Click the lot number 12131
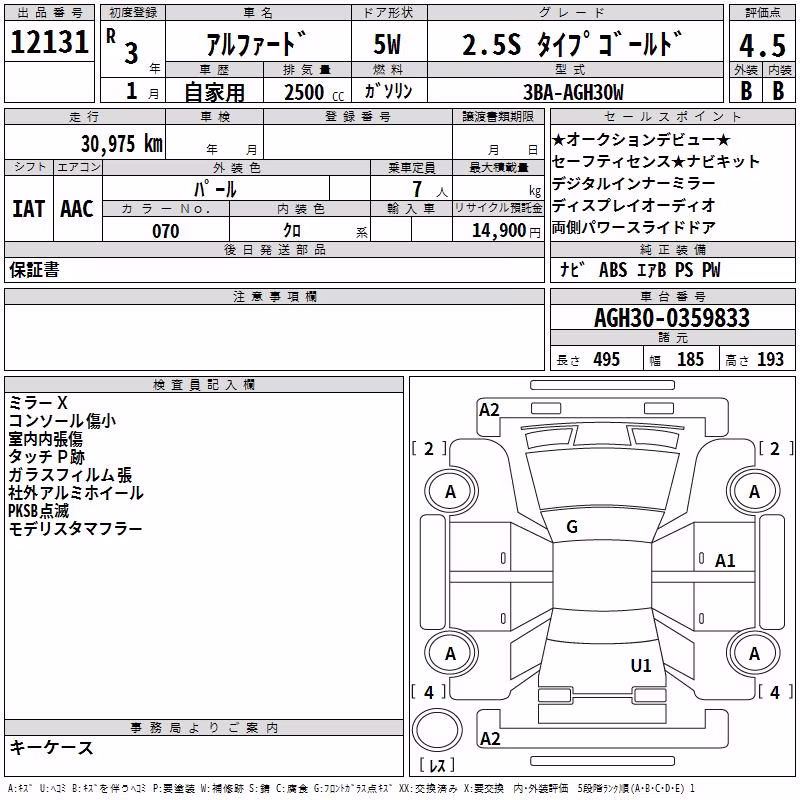800x800 pixels. tap(49, 42)
